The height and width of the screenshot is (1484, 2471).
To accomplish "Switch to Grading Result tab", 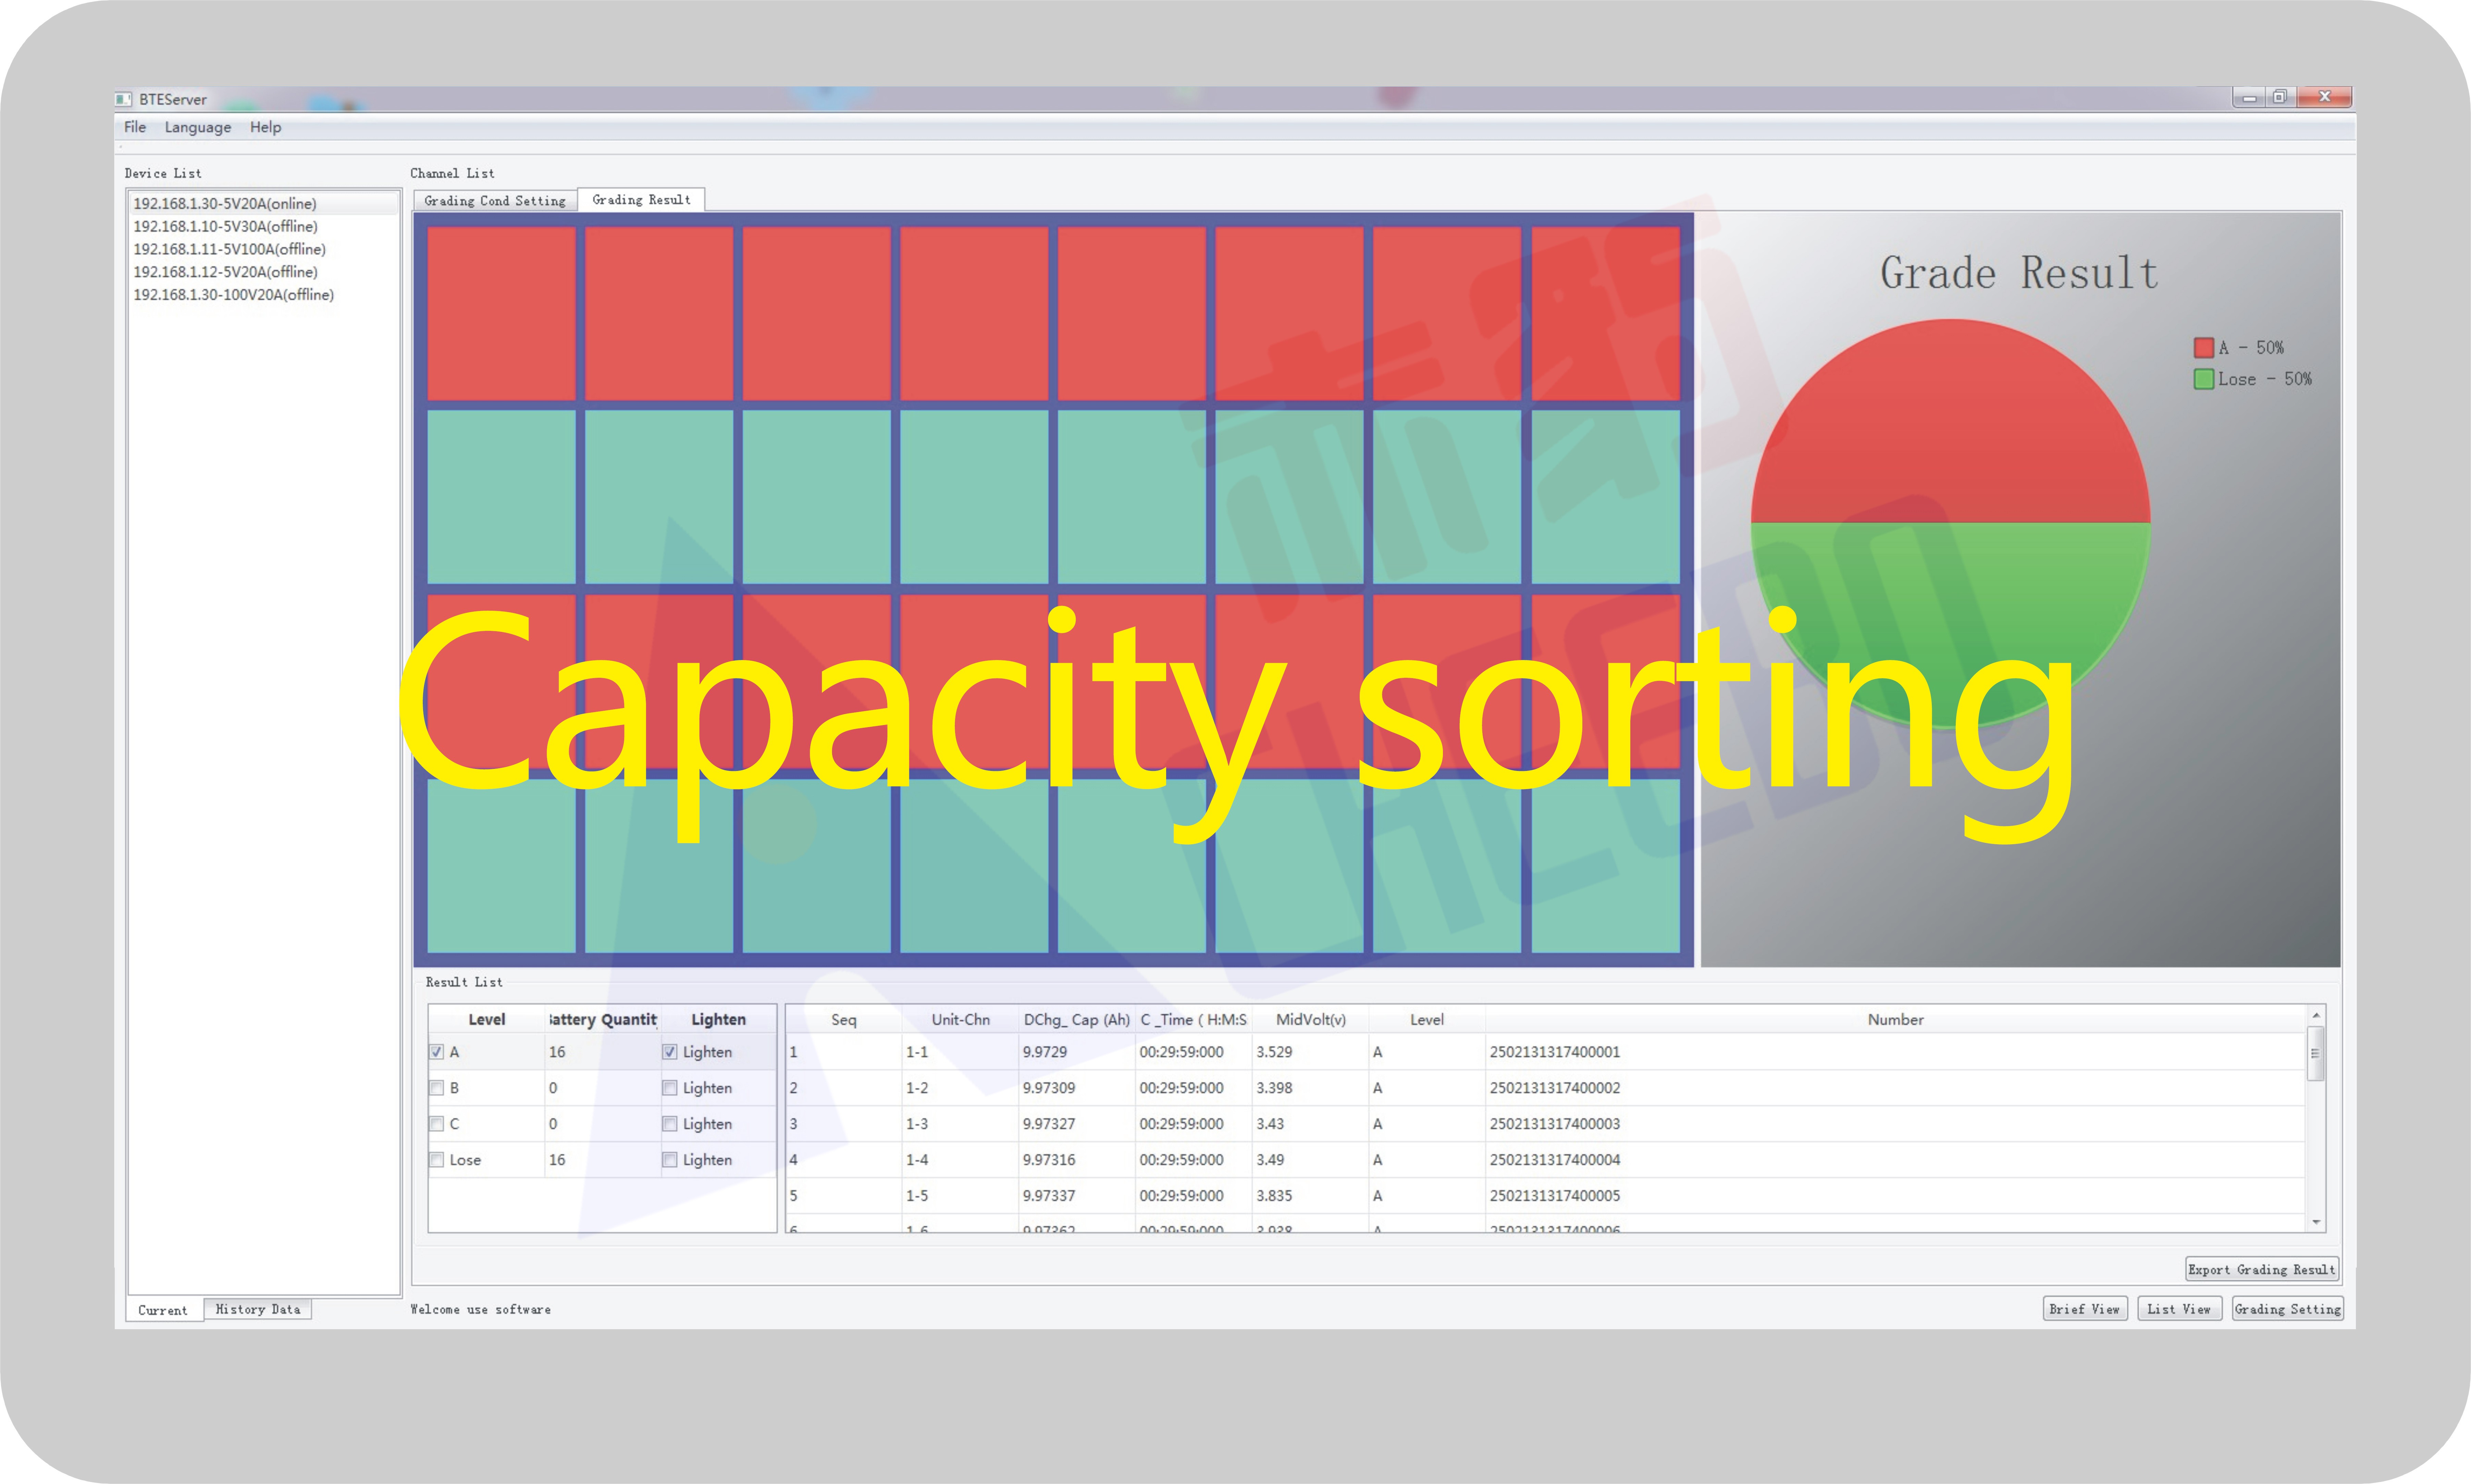I will pyautogui.click(x=641, y=200).
